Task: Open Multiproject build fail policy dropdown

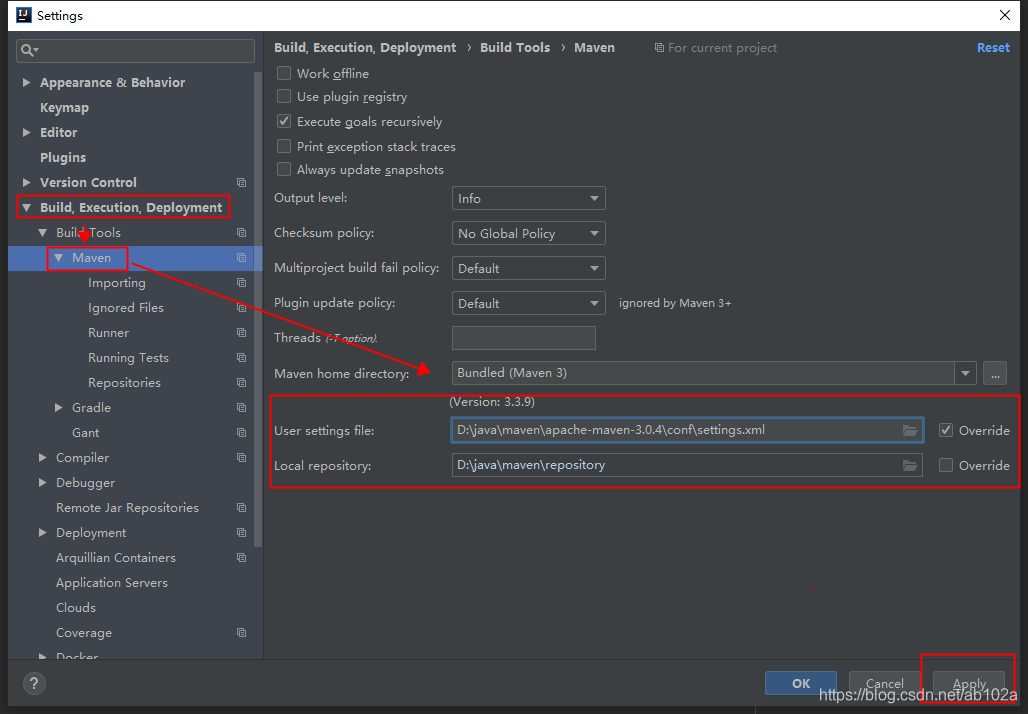Action: point(528,268)
